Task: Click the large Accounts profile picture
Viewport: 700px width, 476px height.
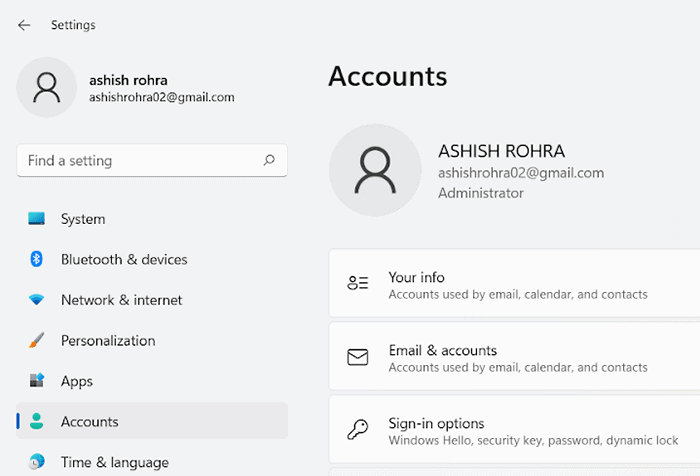Action: 375,171
